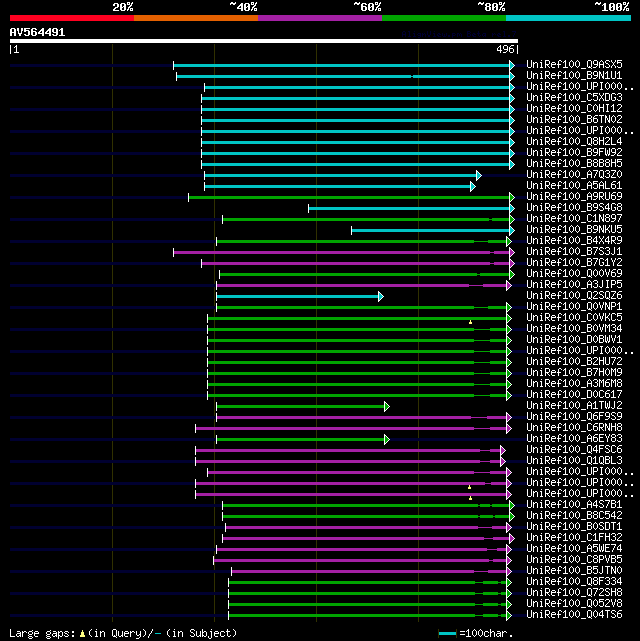Screen dimensions: 640x641
Task: Click the short cyan alignment bar for B9NKU5
Action: (430, 231)
